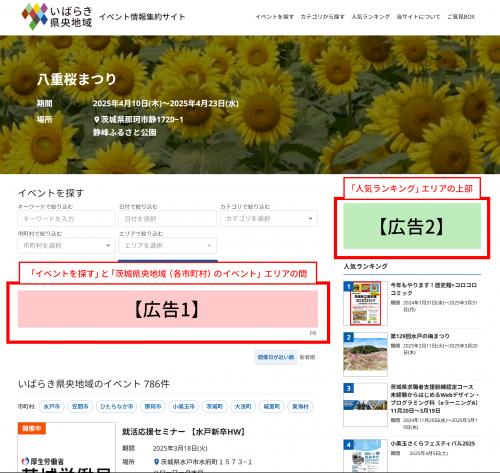
Task: Click the 【広告2】 green banner ad
Action: (412, 226)
